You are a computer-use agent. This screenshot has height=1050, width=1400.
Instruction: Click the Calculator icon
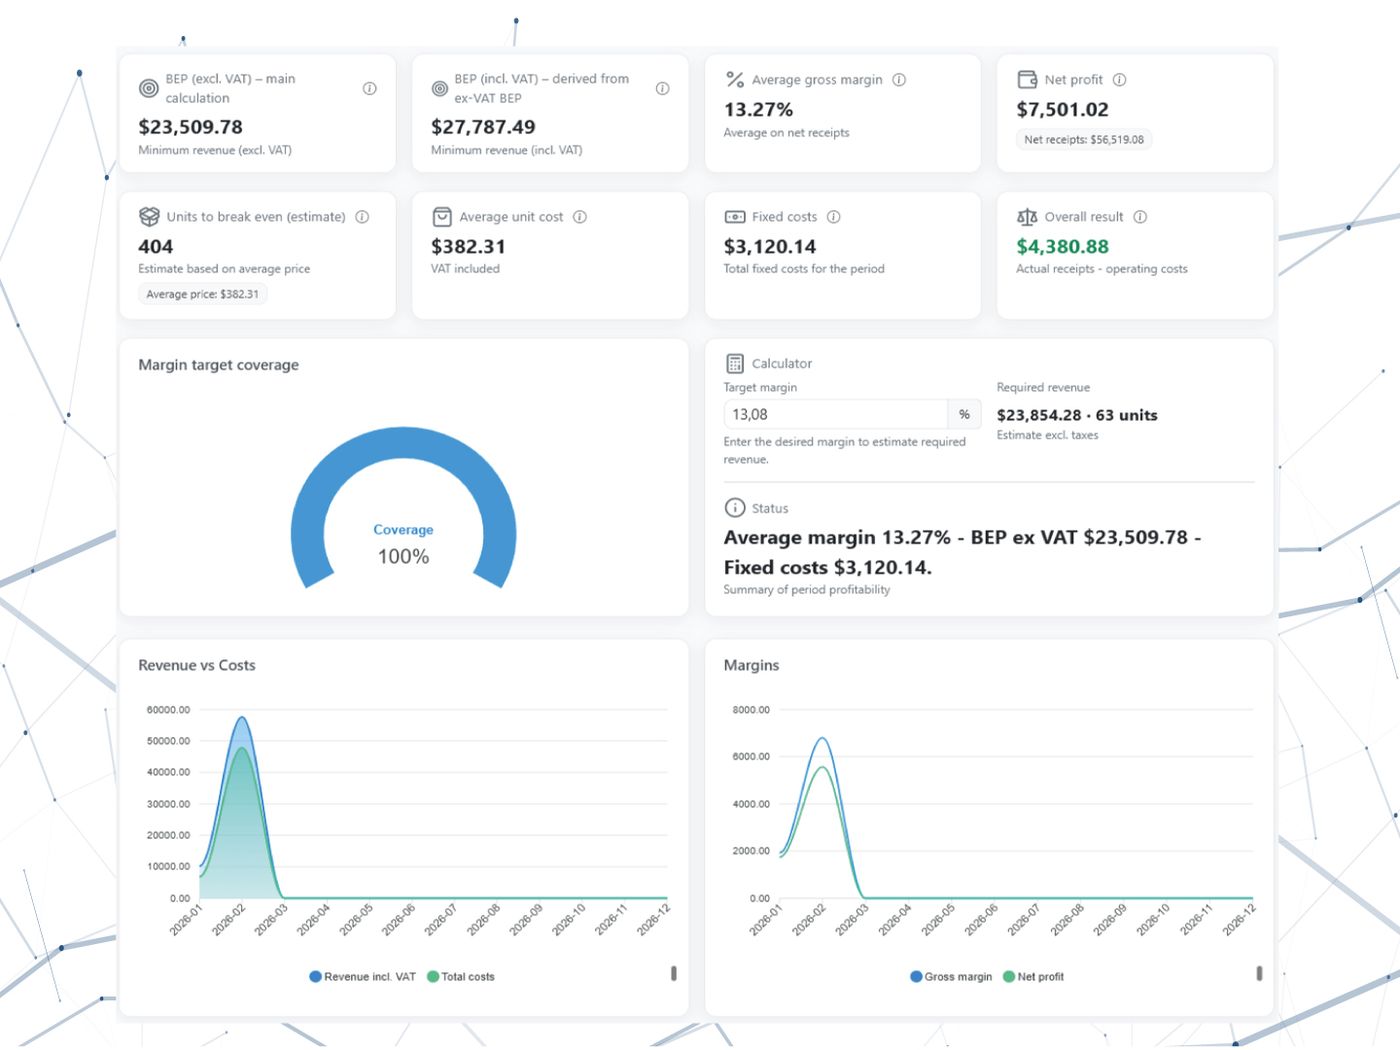pos(735,364)
